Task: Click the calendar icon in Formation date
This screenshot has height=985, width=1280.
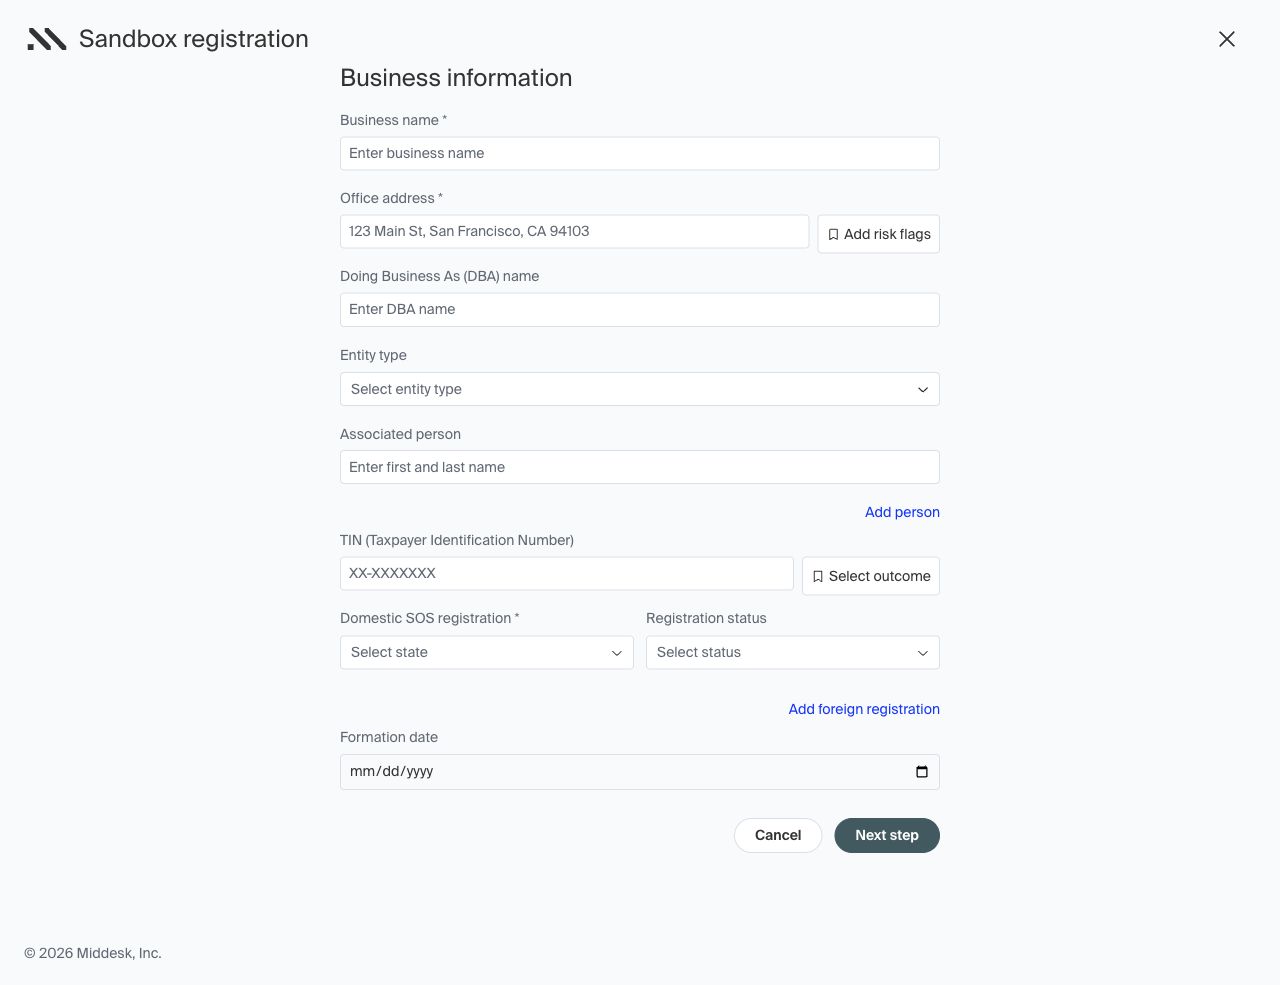Action: coord(922,772)
